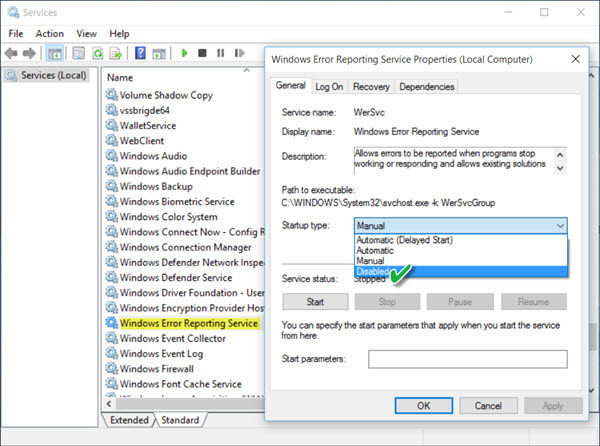
Task: Click the Pause Service toolbar icon
Action: 220,53
